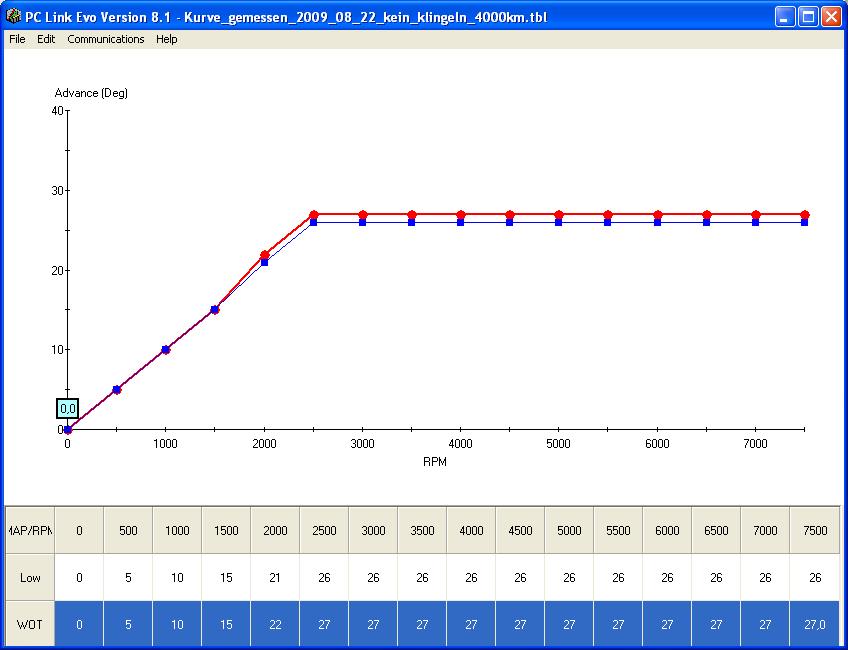Click the 0,0 value label on graph

68,408
